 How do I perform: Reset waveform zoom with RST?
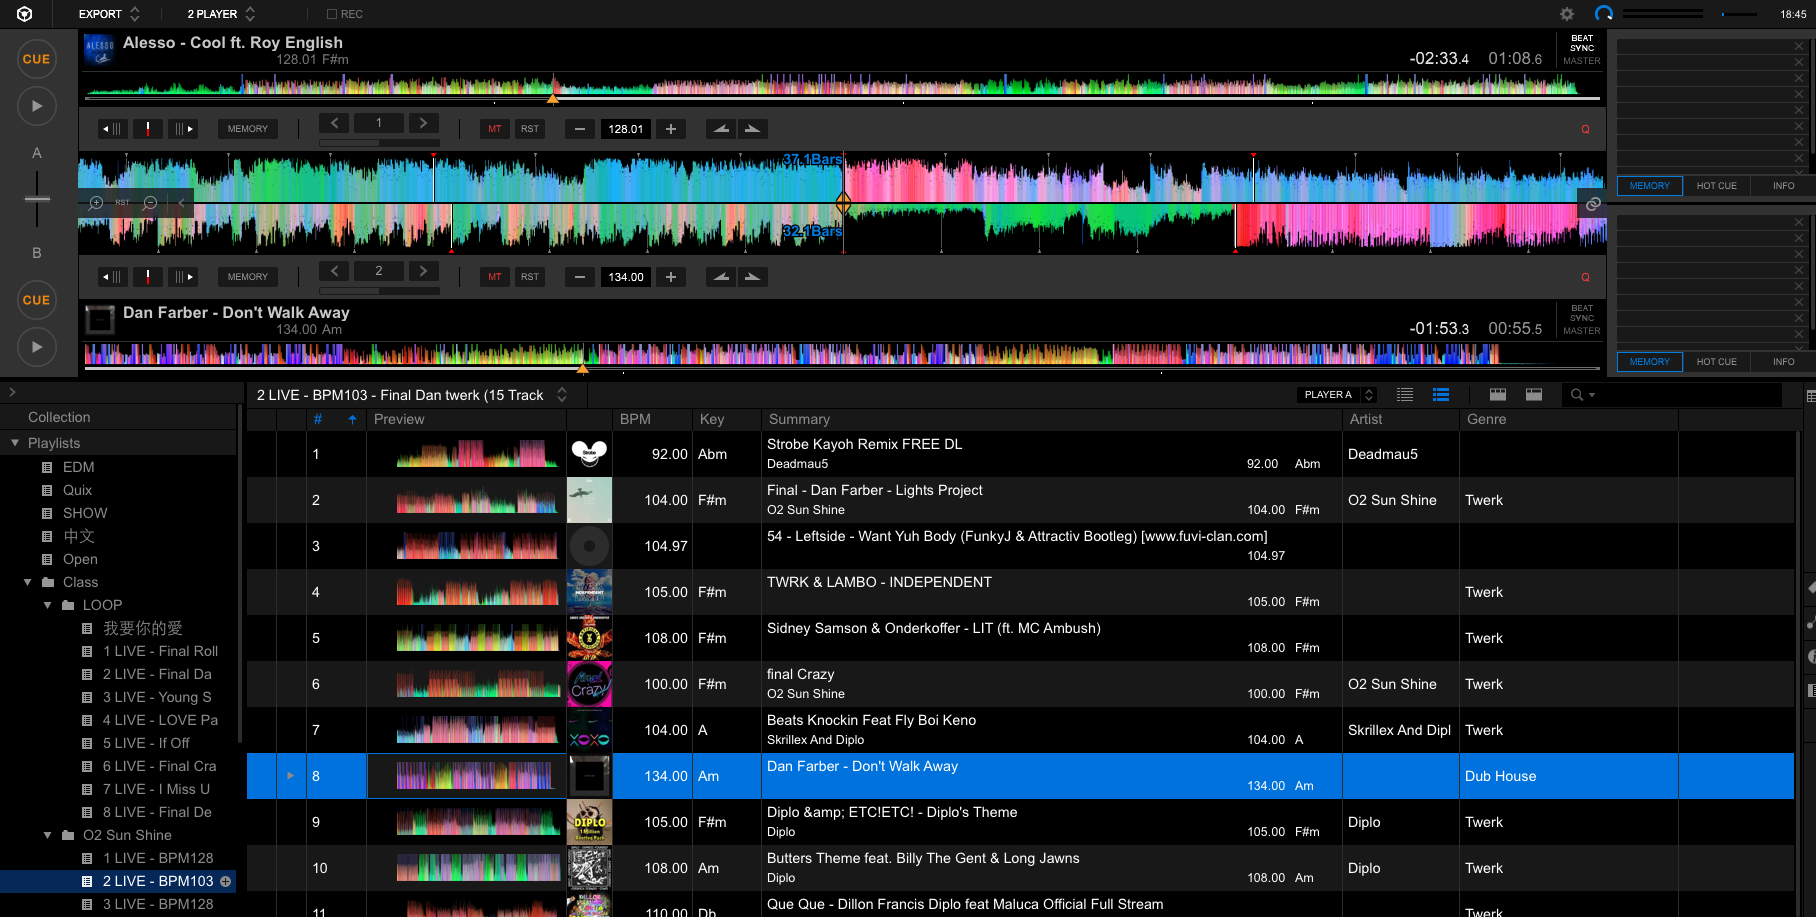pyautogui.click(x=122, y=202)
